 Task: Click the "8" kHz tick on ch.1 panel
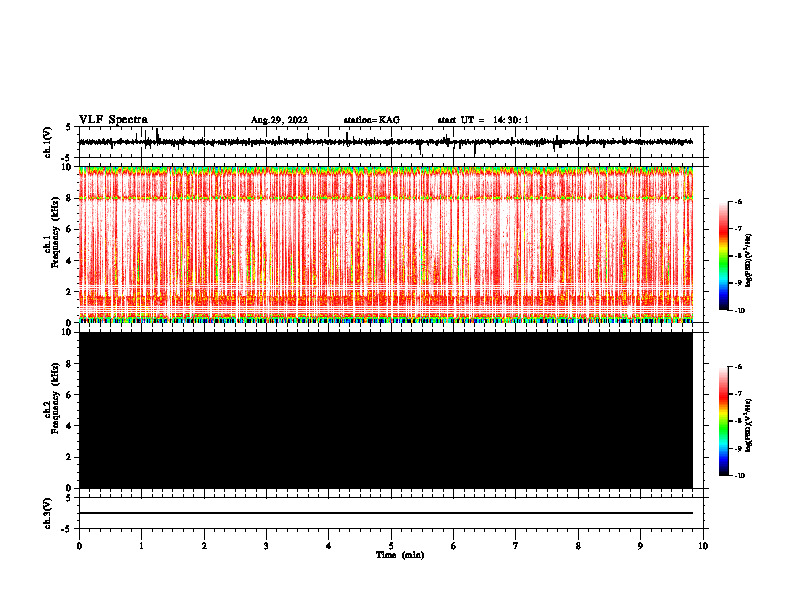tap(69, 198)
